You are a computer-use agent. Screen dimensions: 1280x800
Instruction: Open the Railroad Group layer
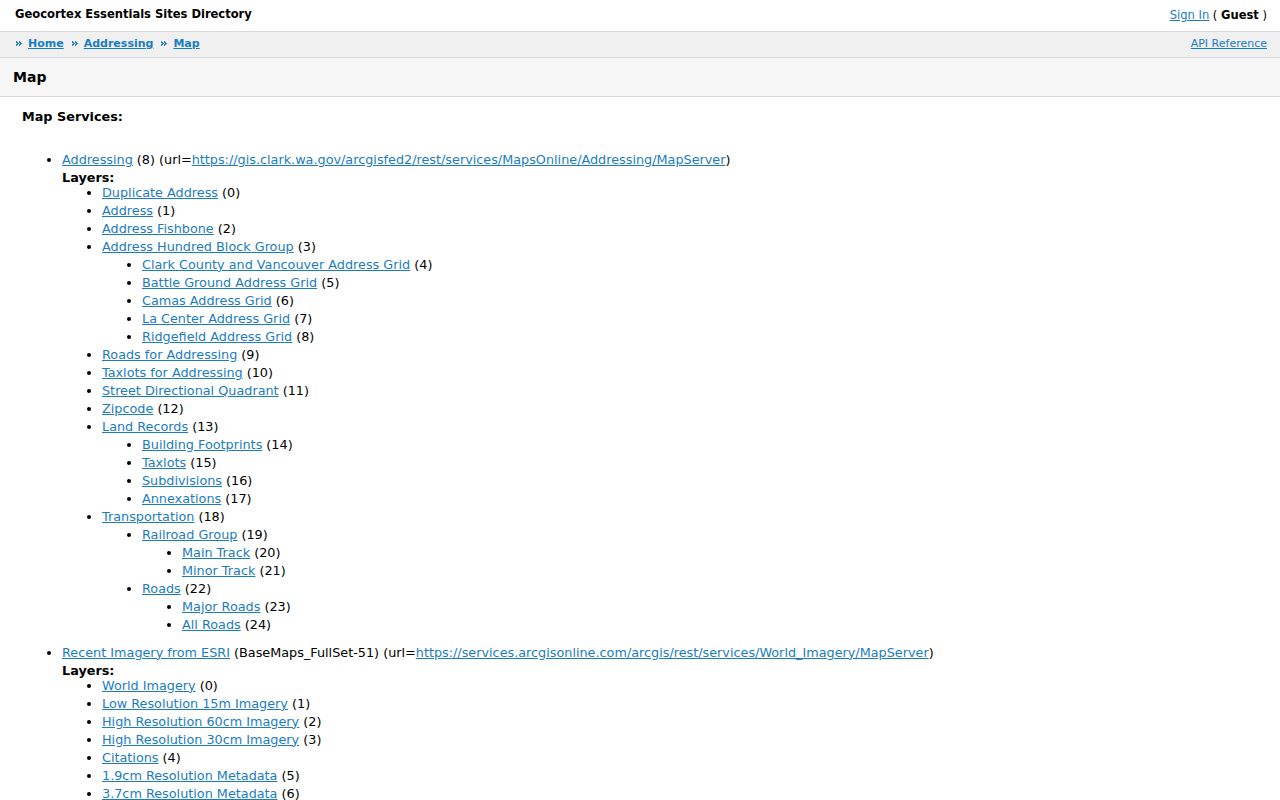[x=190, y=535]
